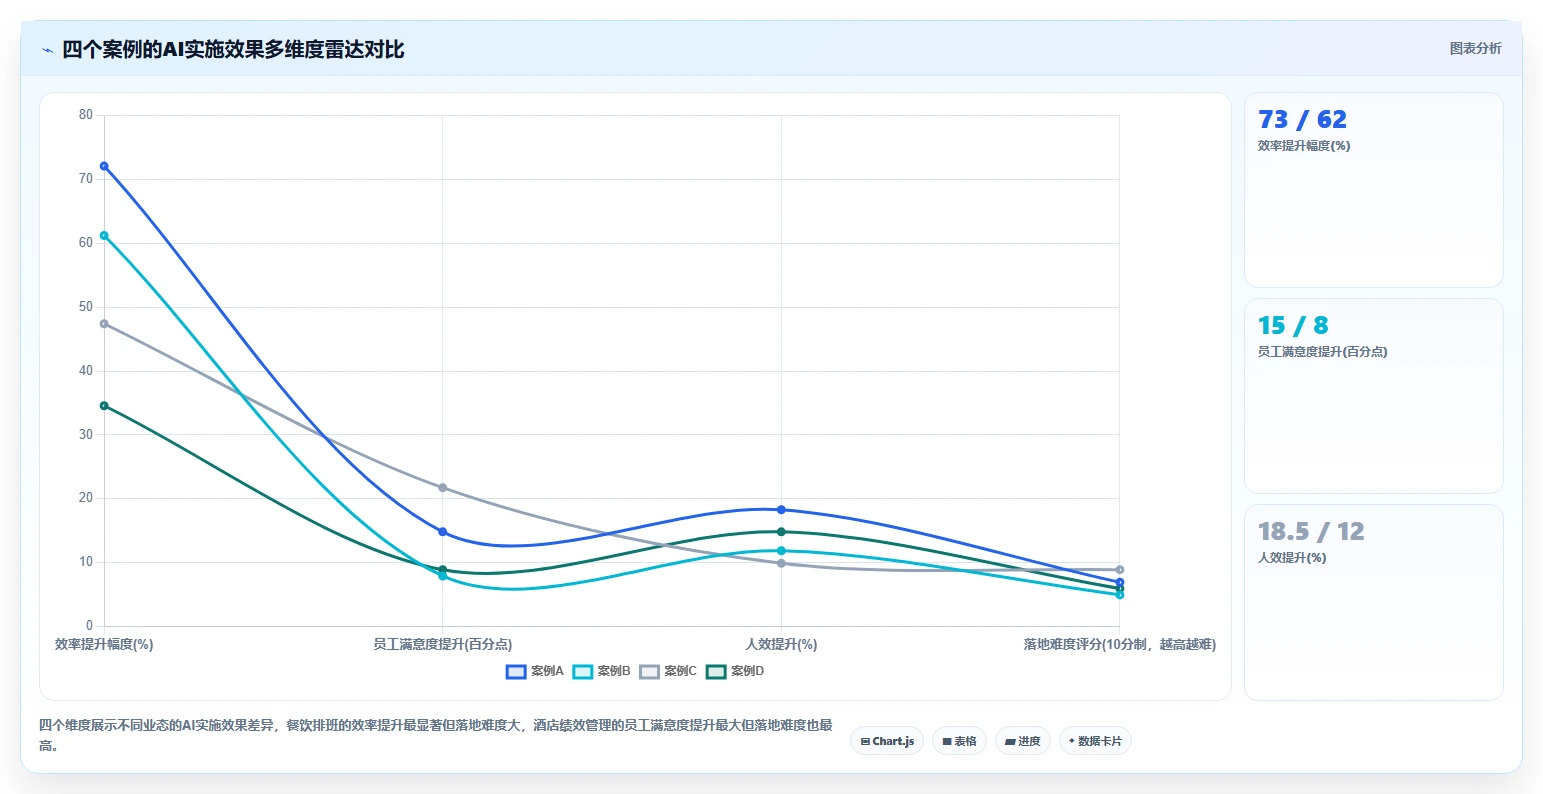Open the 73 / 62 效率提升幅度 card
Viewport: 1543px width, 794px height.
click(1373, 190)
